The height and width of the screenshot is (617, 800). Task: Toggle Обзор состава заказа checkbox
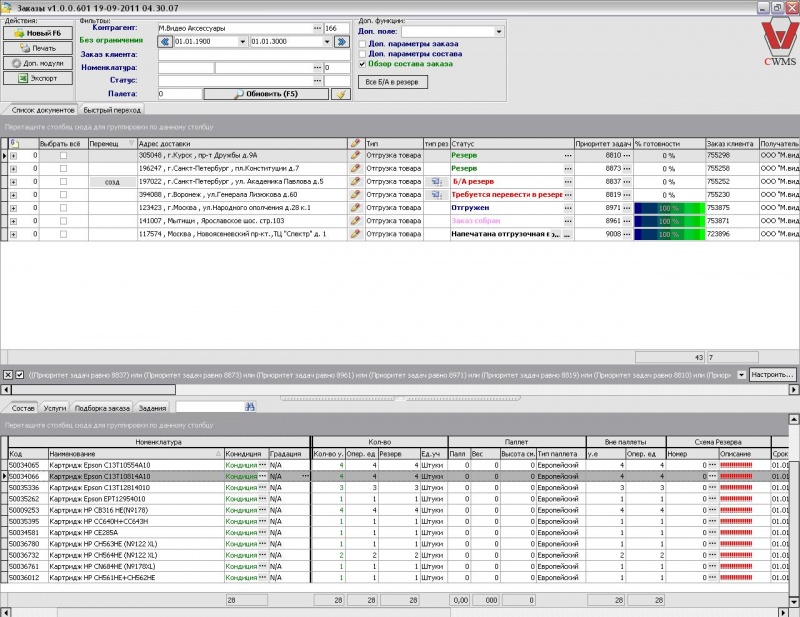point(362,63)
